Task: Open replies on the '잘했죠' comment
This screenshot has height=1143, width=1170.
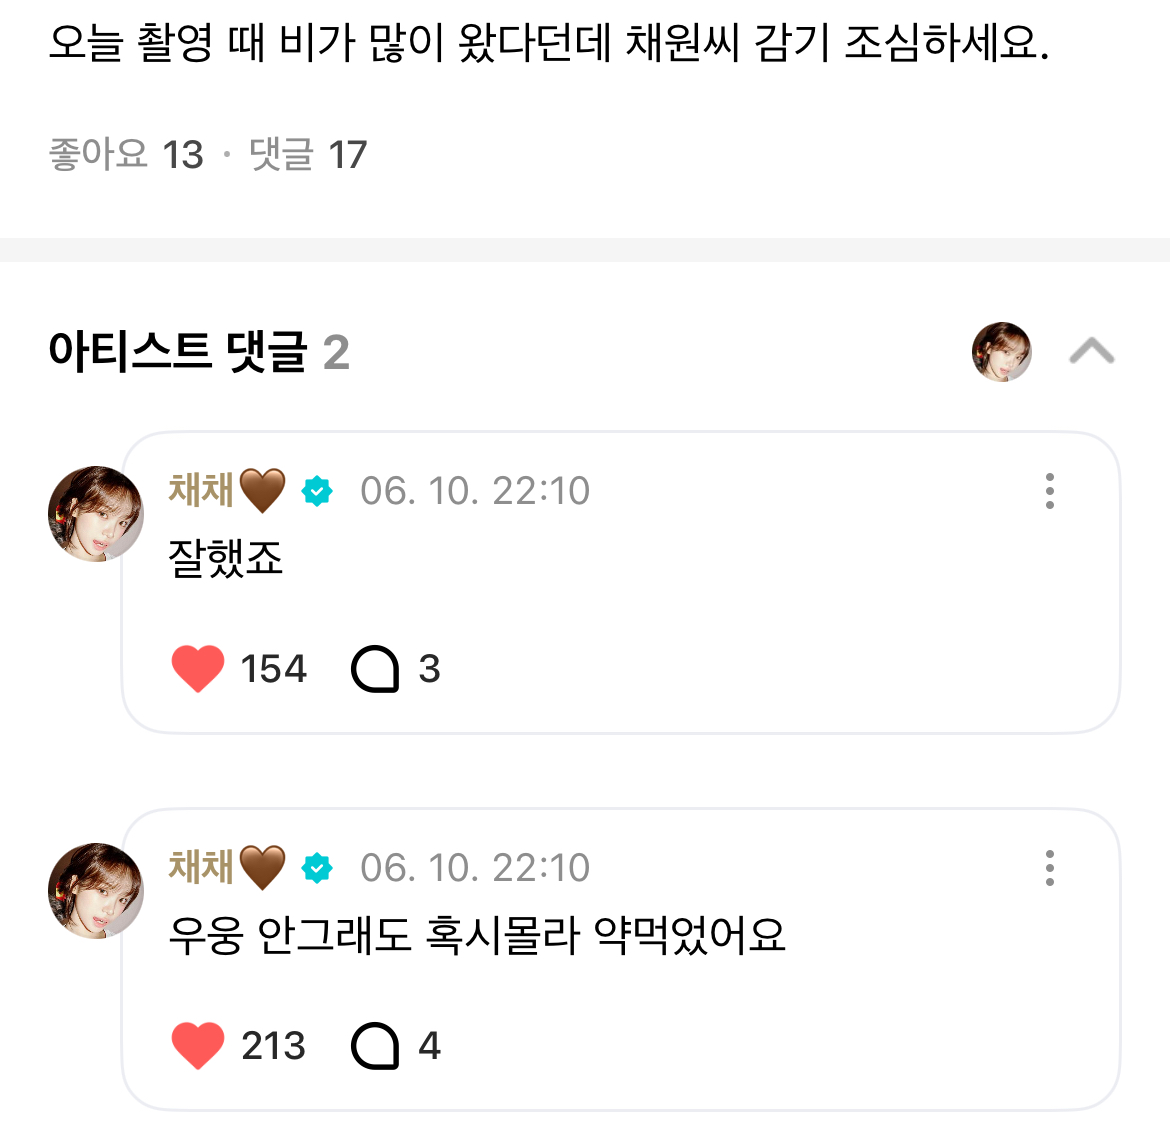Action: 376,669
